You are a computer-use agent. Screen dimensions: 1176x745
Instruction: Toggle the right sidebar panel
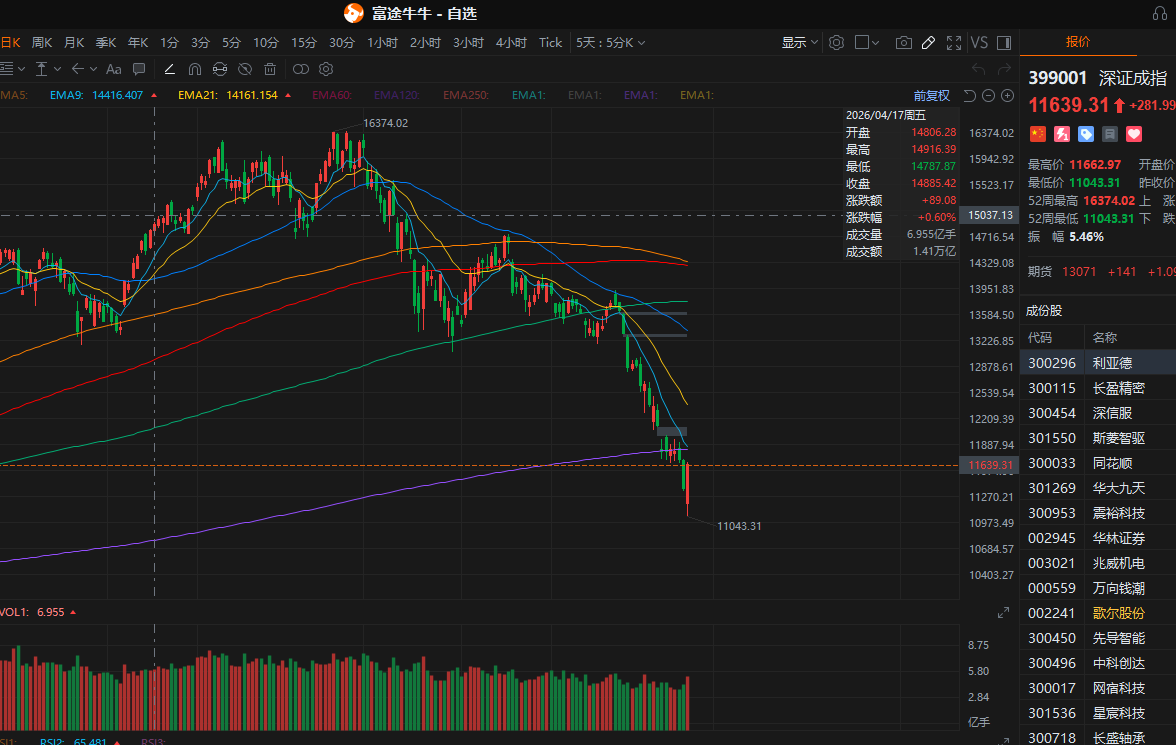(x=1004, y=43)
